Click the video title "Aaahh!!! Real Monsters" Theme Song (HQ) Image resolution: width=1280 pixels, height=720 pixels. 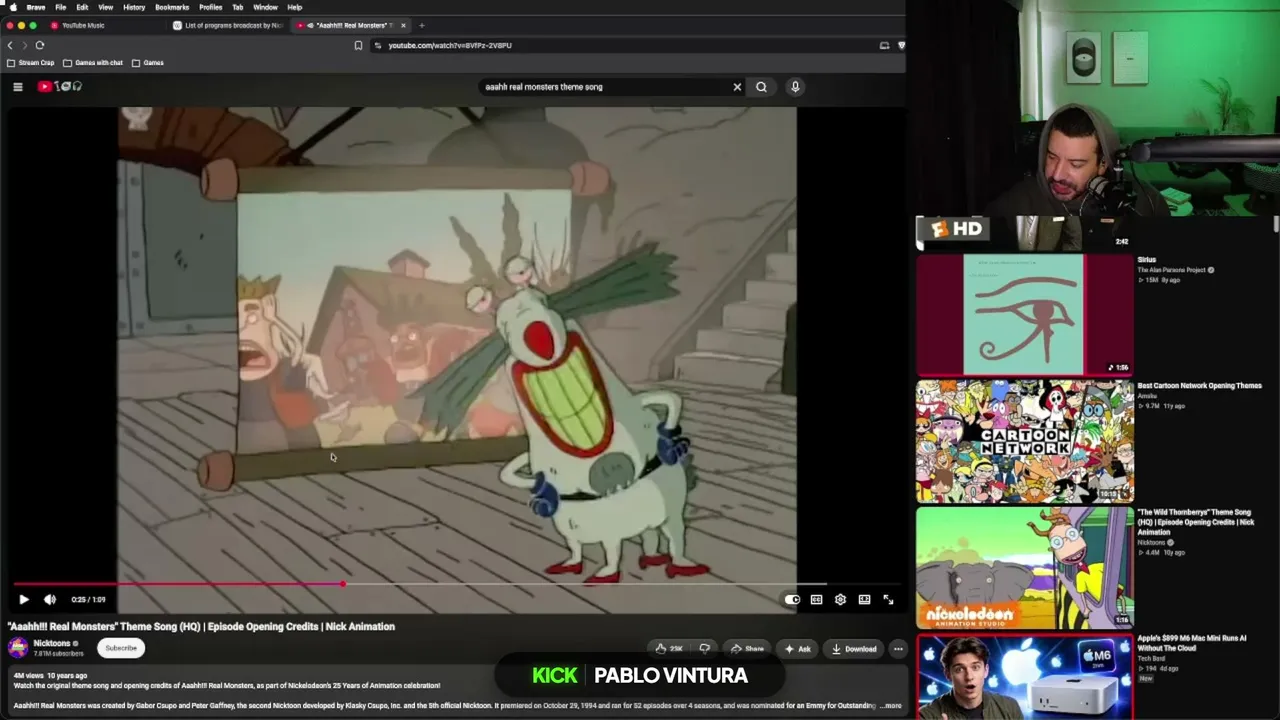point(202,627)
